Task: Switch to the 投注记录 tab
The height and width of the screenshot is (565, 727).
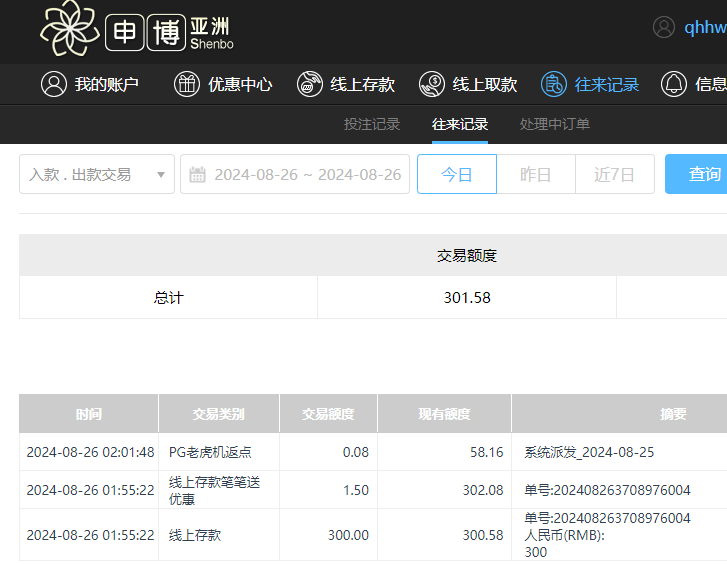Action: (372, 124)
